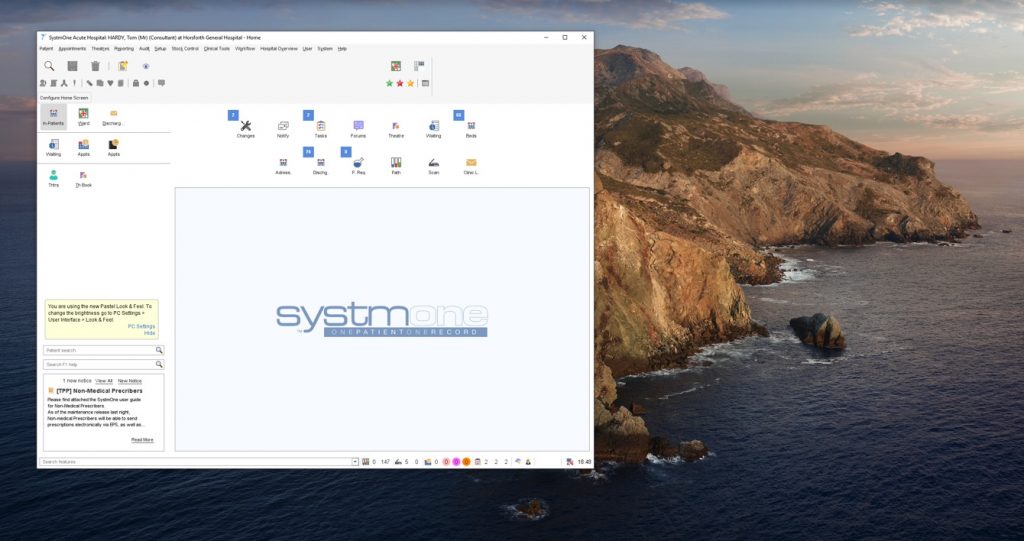Open the Reporting menu

pyautogui.click(x=124, y=48)
